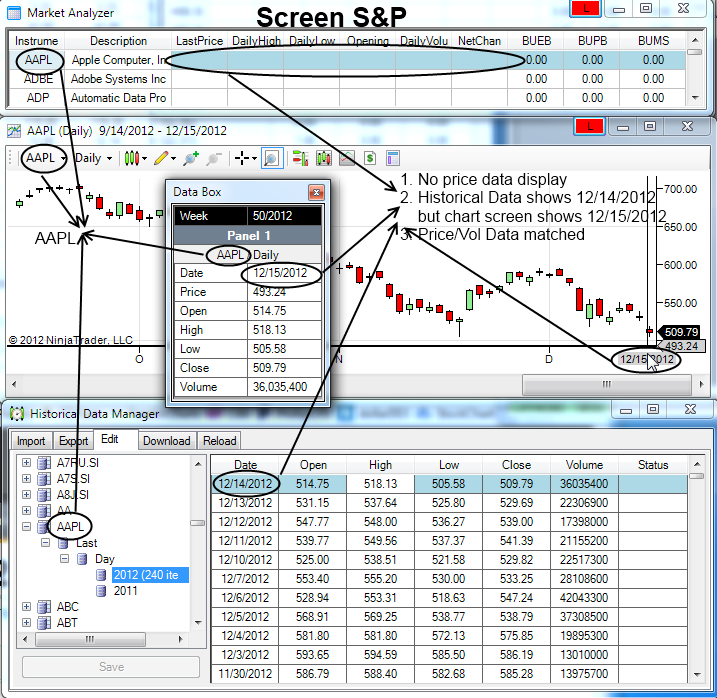717x698 pixels.
Task: Open Chart Trader from chart toolbar
Action: tap(300, 158)
